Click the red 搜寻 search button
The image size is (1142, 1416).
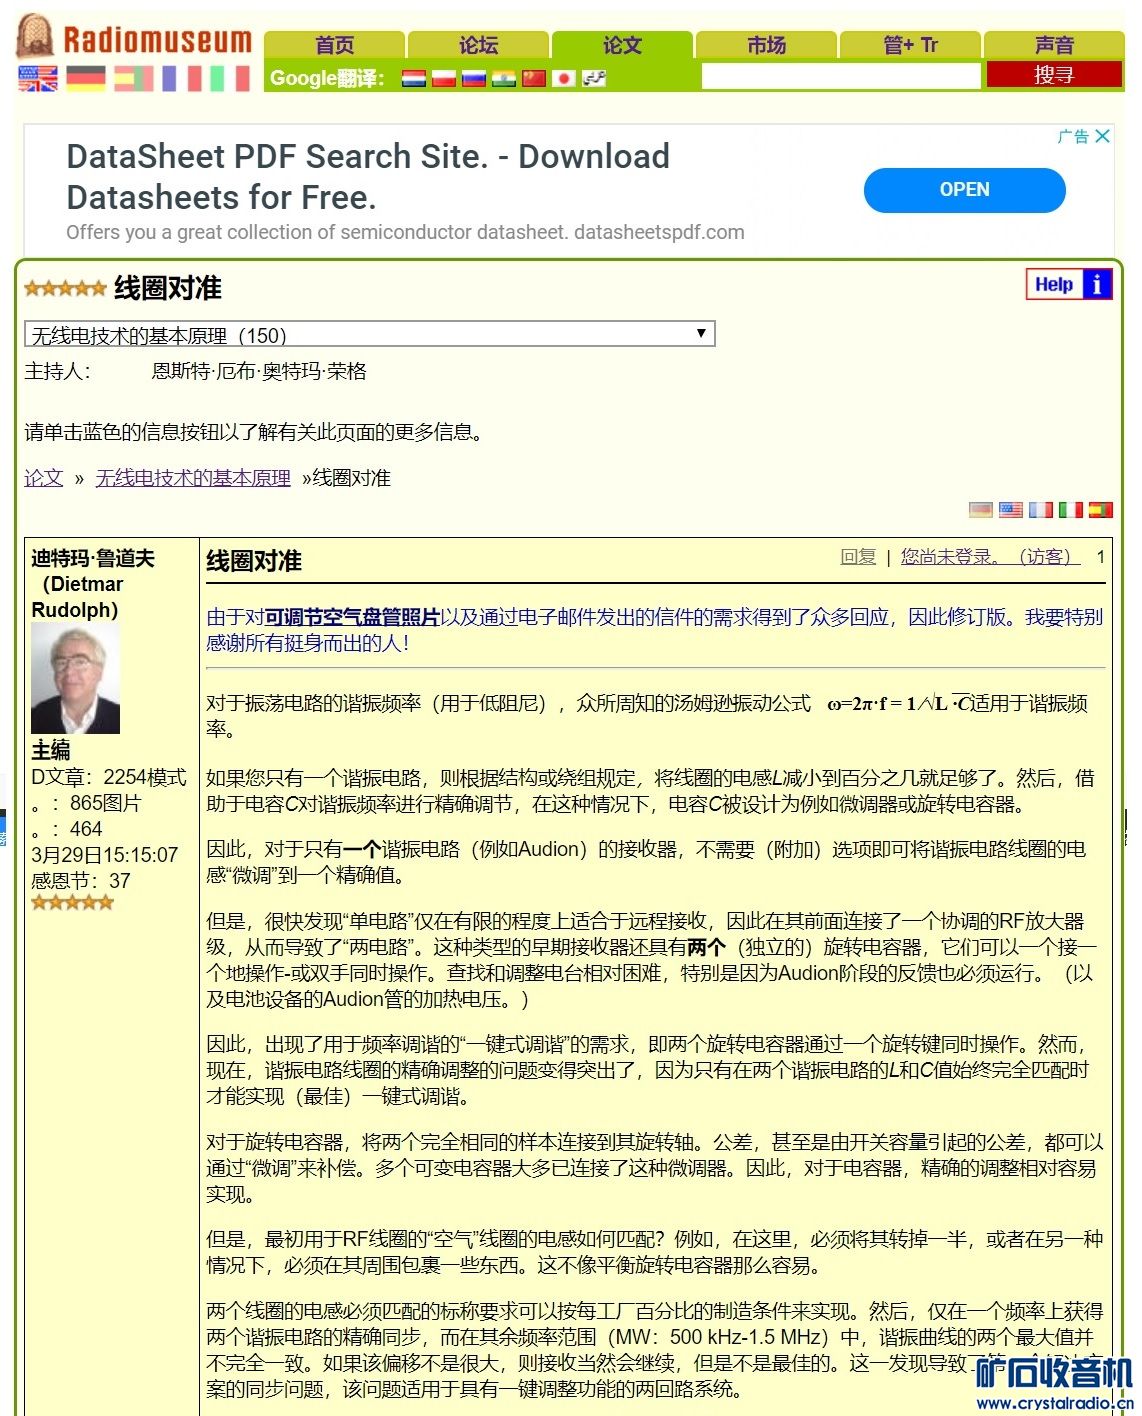[x=1054, y=75]
